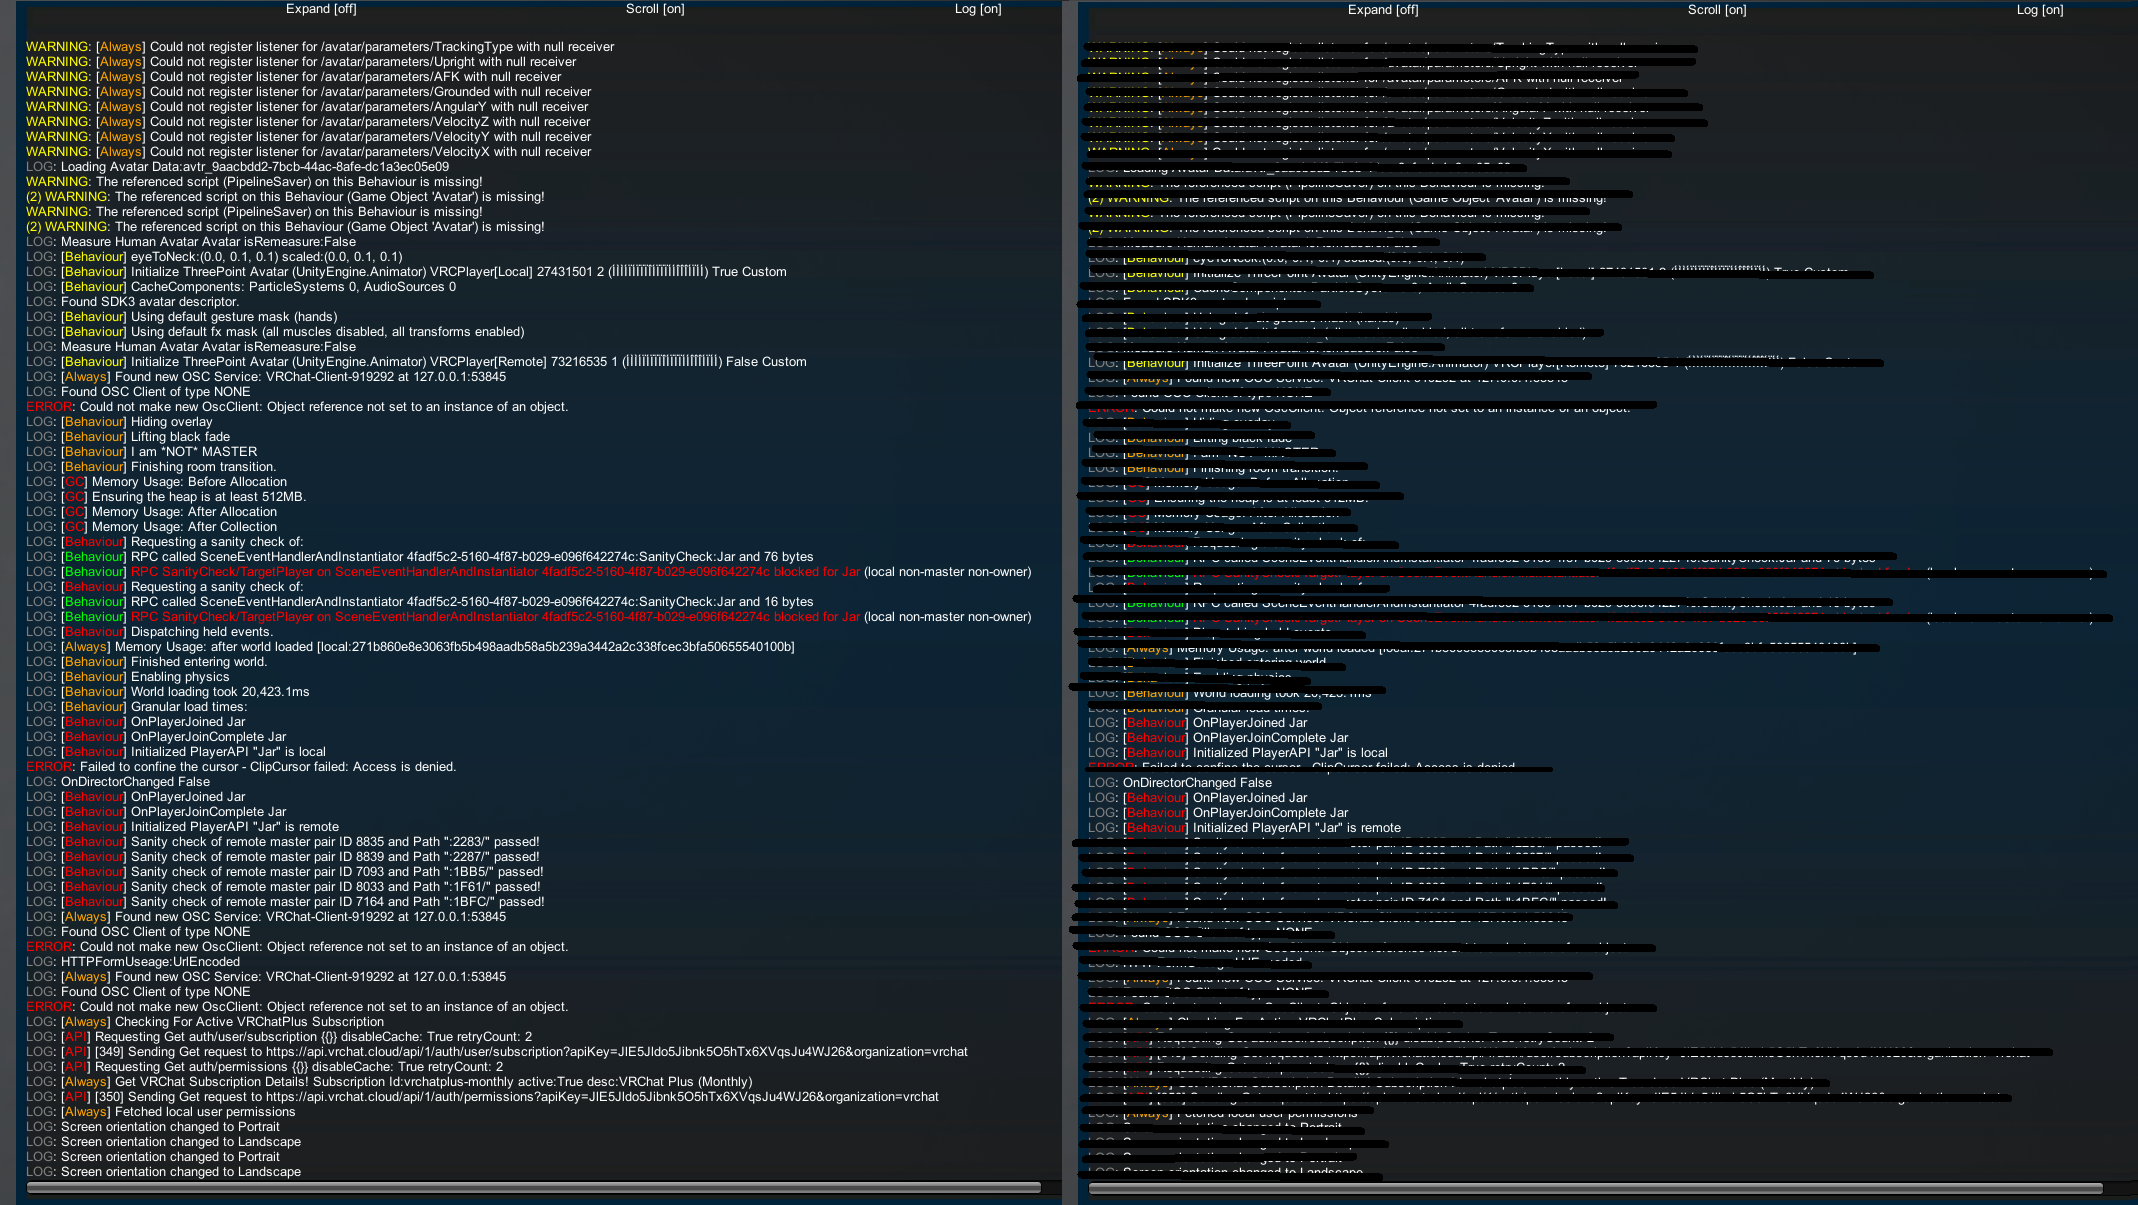This screenshot has width=2138, height=1205.
Task: Toggle Scroll [on] in left panel
Action: pyautogui.click(x=654, y=9)
